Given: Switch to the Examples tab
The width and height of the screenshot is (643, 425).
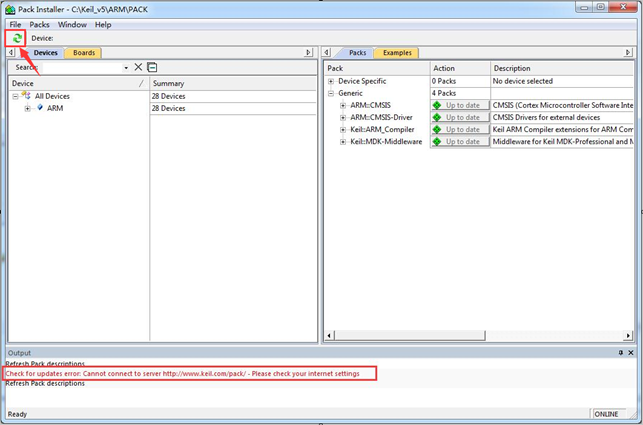Looking at the screenshot, I should (x=397, y=53).
